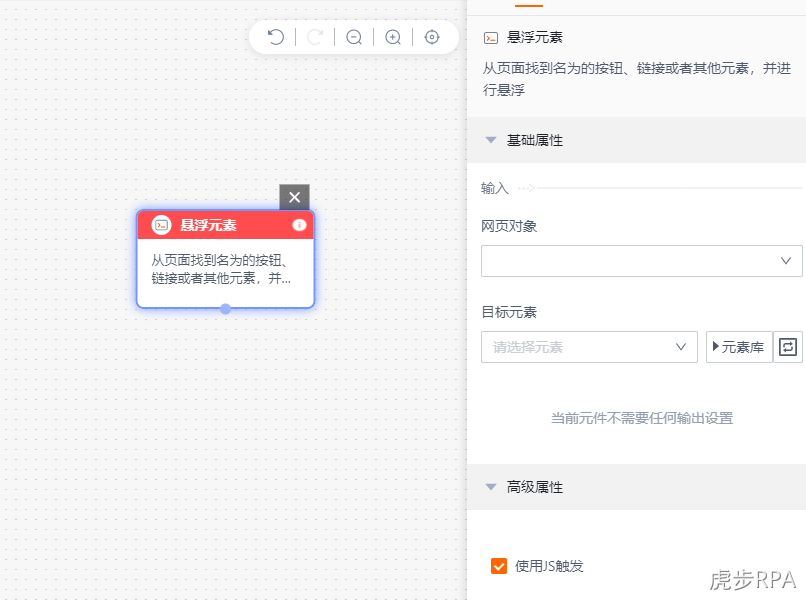Click the node's bottom connection port
The image size is (806, 600).
[225, 308]
